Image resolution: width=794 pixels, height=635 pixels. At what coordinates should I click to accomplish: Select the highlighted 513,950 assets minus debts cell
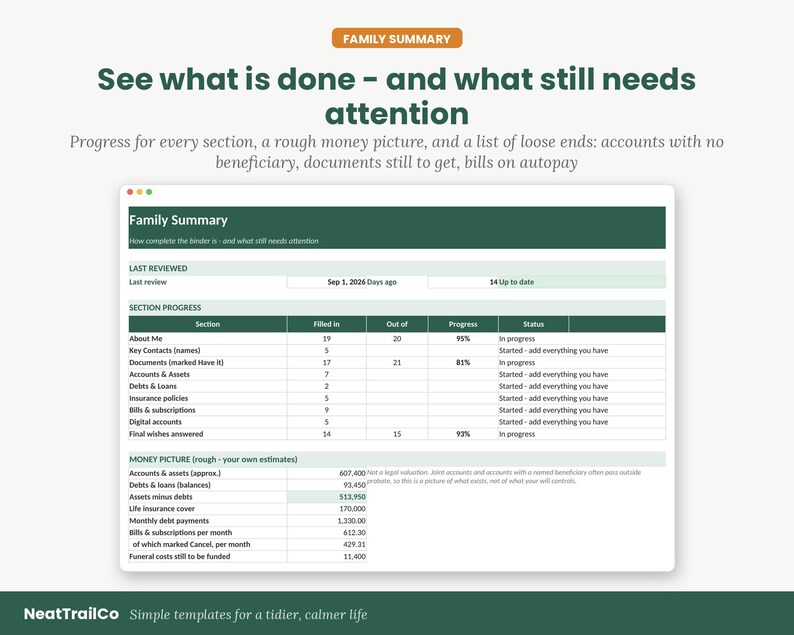pyautogui.click(x=327, y=497)
